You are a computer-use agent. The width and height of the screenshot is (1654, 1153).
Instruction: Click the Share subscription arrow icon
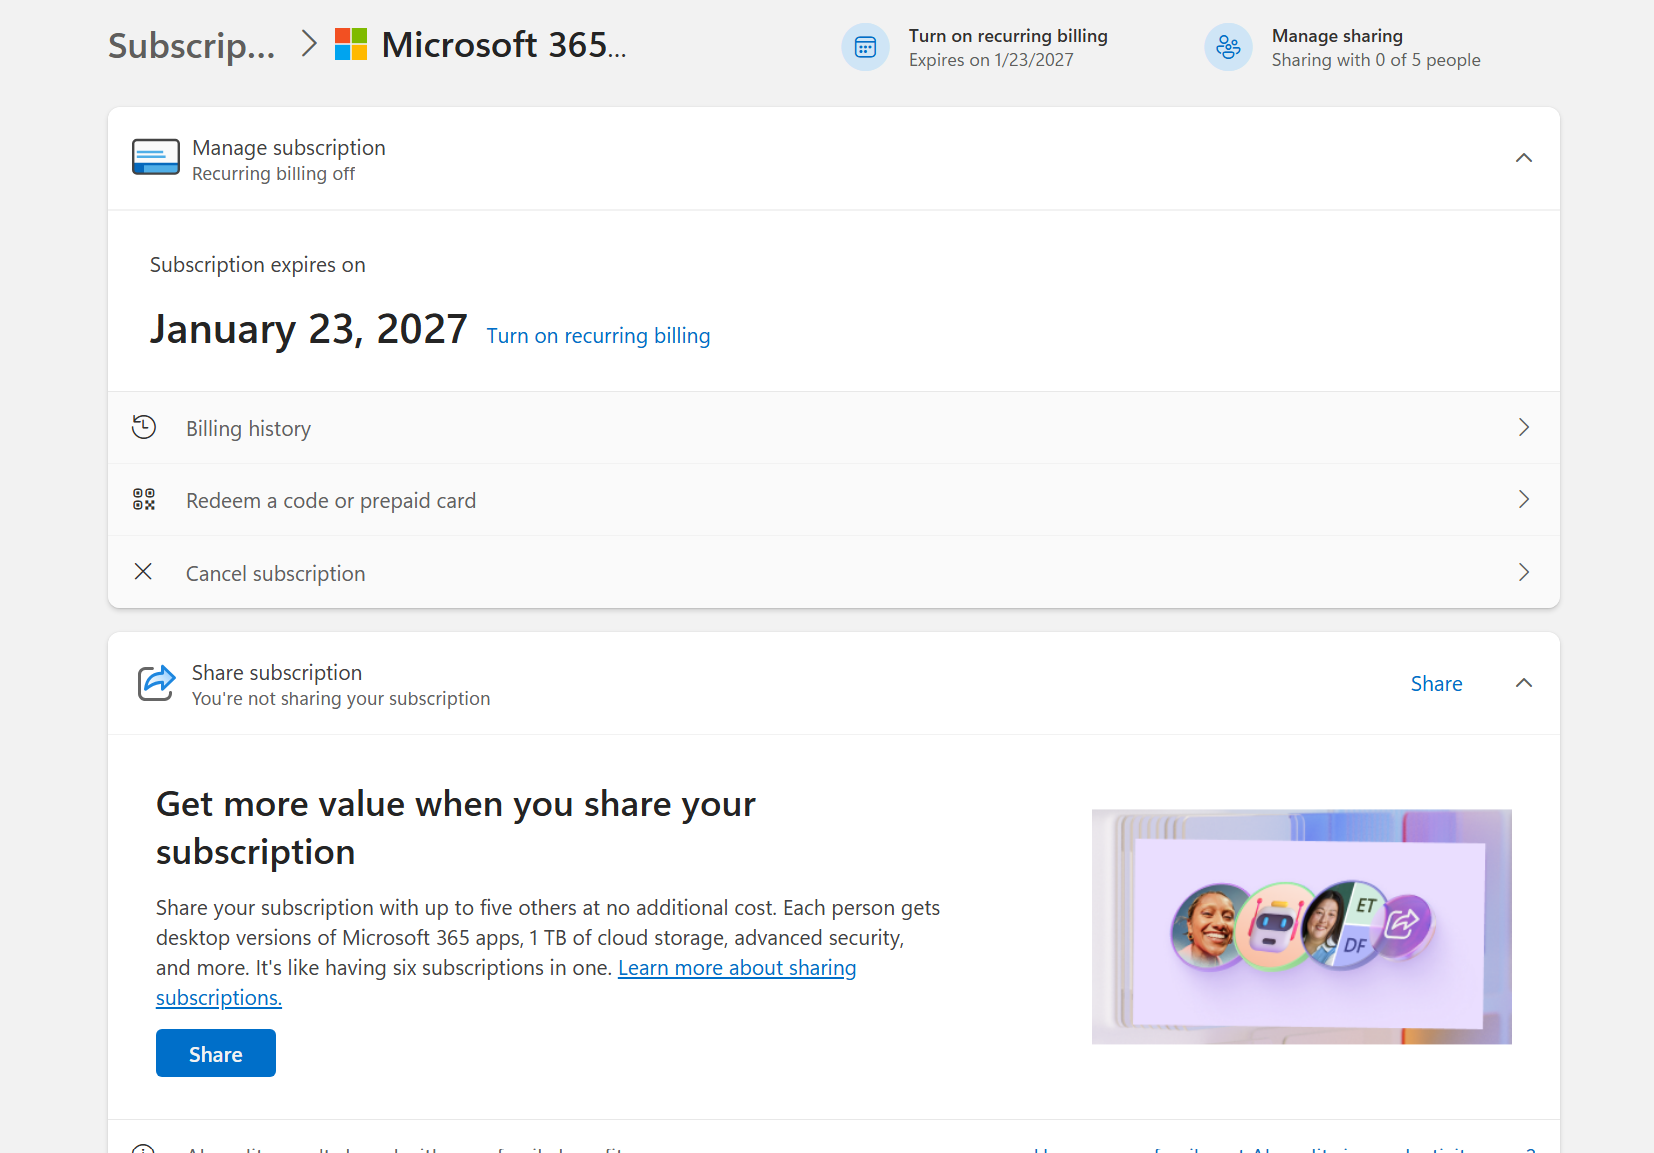[156, 684]
